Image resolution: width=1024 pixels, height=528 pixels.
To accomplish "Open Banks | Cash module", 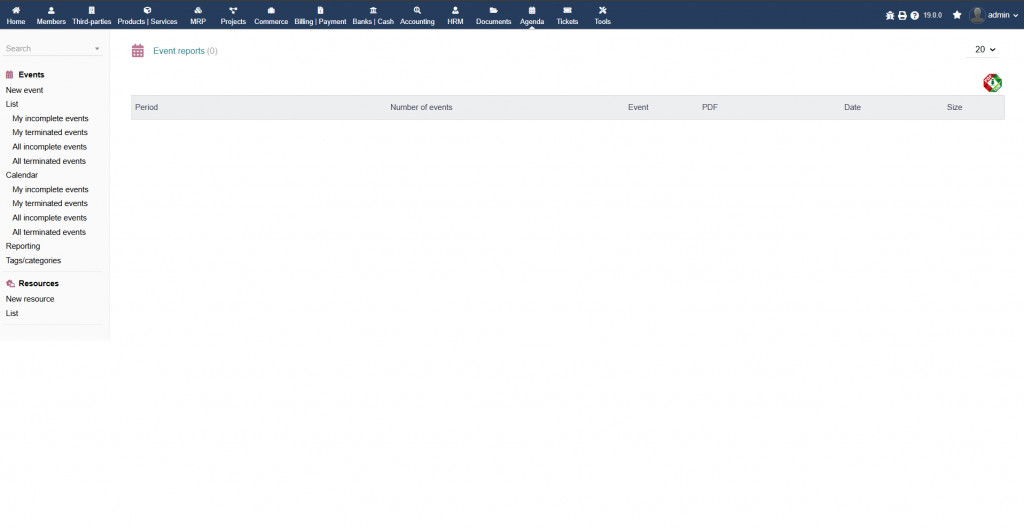I will (373, 16).
